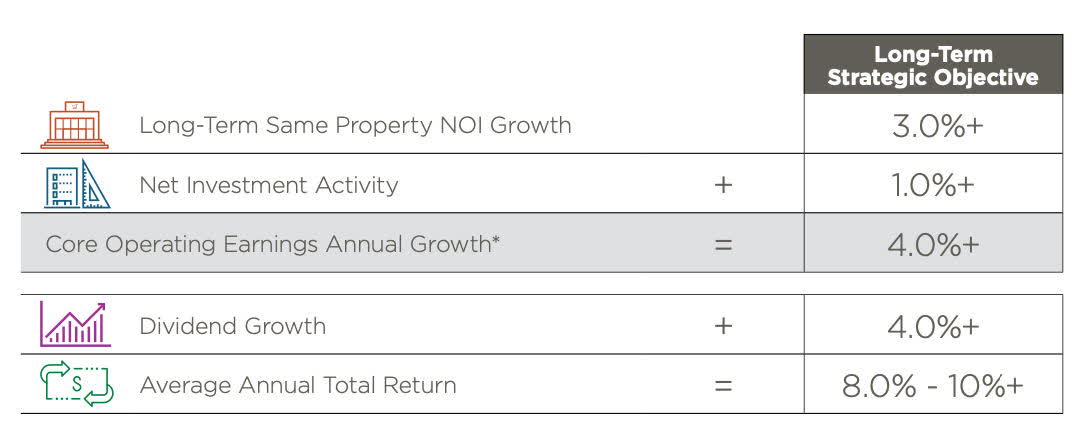Select the 8.0% - 10%+ value cell

click(x=933, y=384)
